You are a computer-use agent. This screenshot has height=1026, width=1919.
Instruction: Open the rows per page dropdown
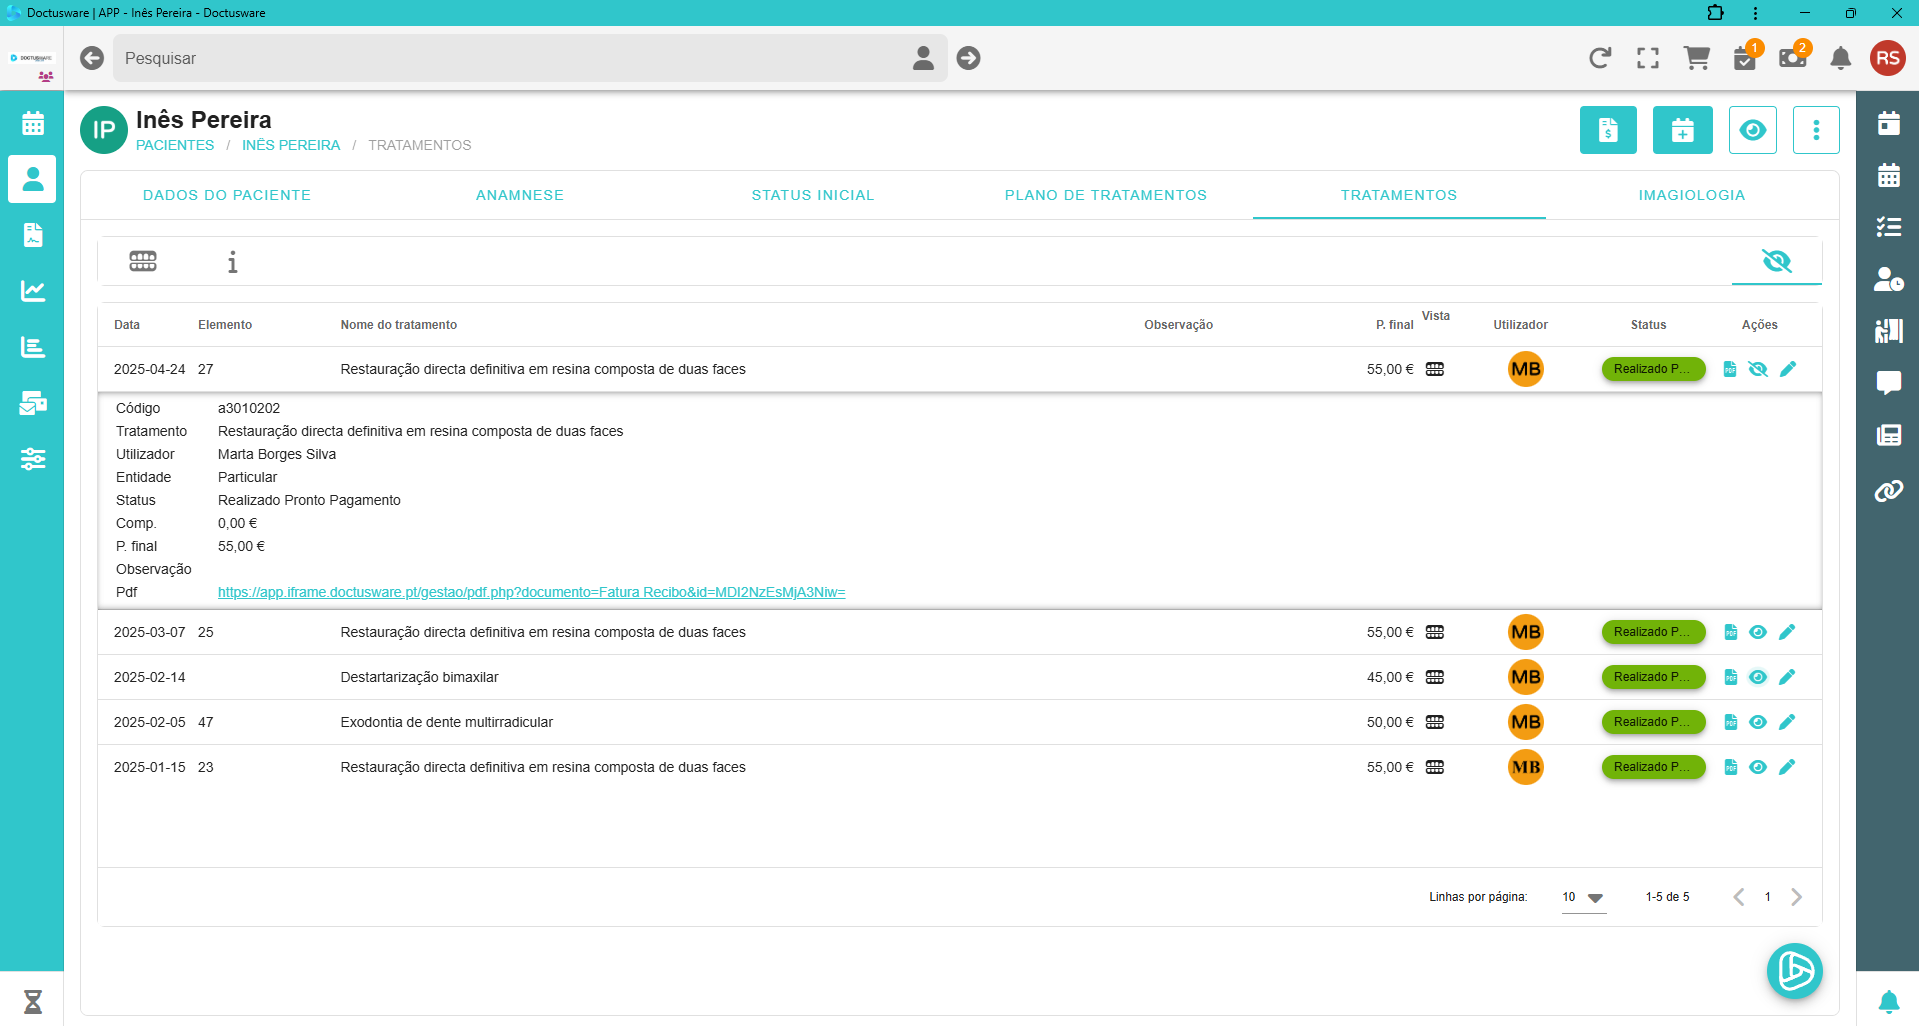click(x=1583, y=897)
